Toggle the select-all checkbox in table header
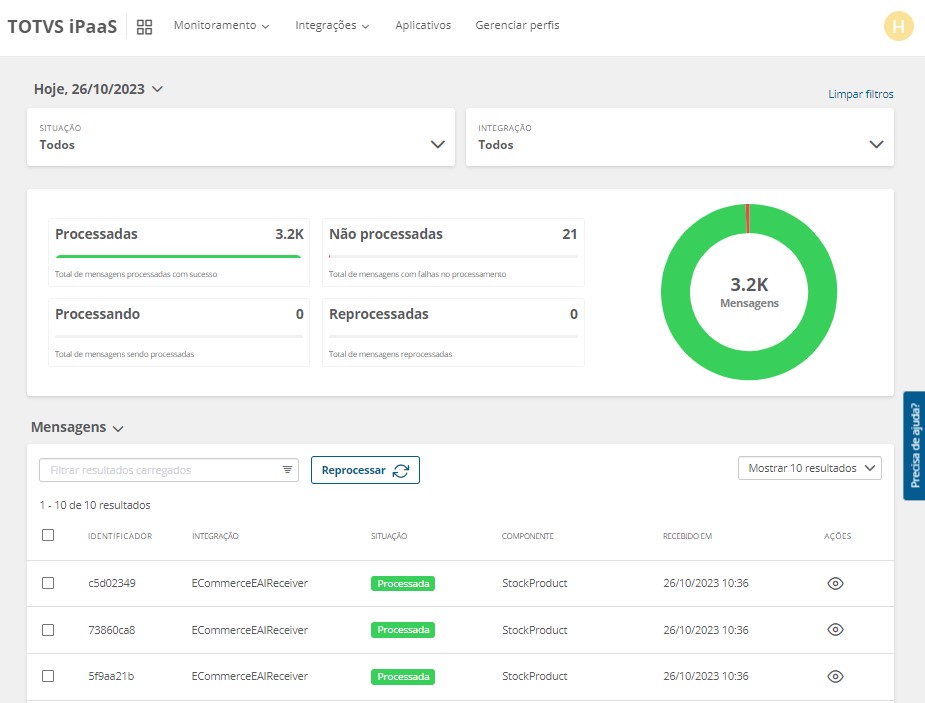The width and height of the screenshot is (925, 703). click(48, 535)
